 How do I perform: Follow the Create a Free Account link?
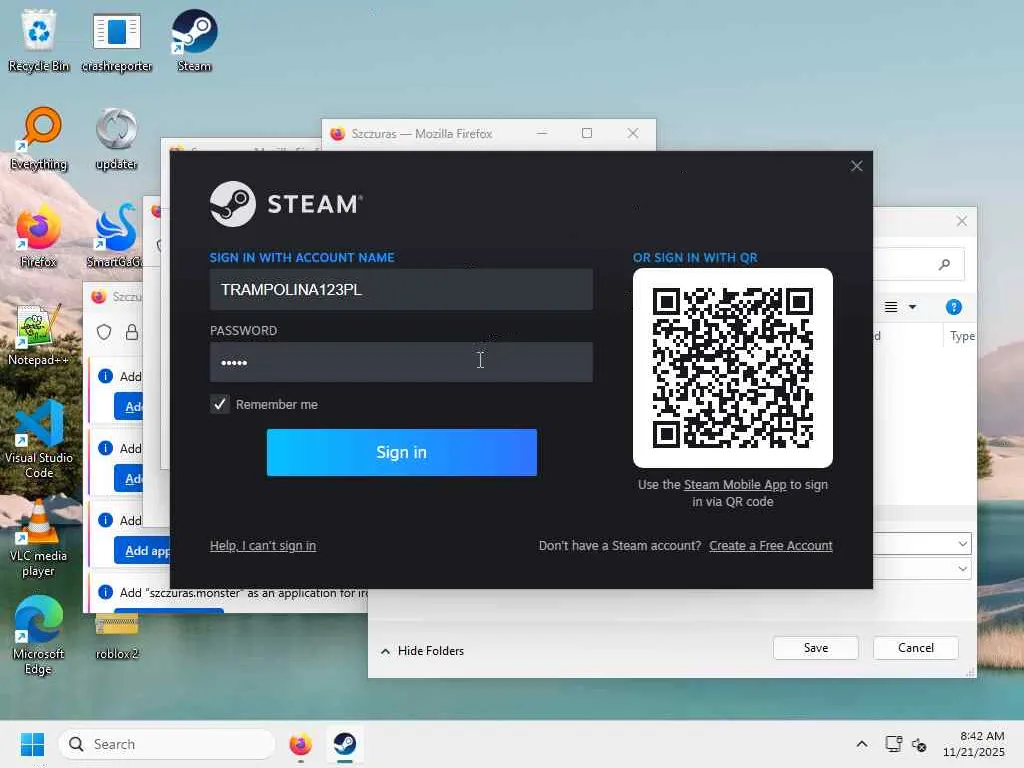[771, 545]
